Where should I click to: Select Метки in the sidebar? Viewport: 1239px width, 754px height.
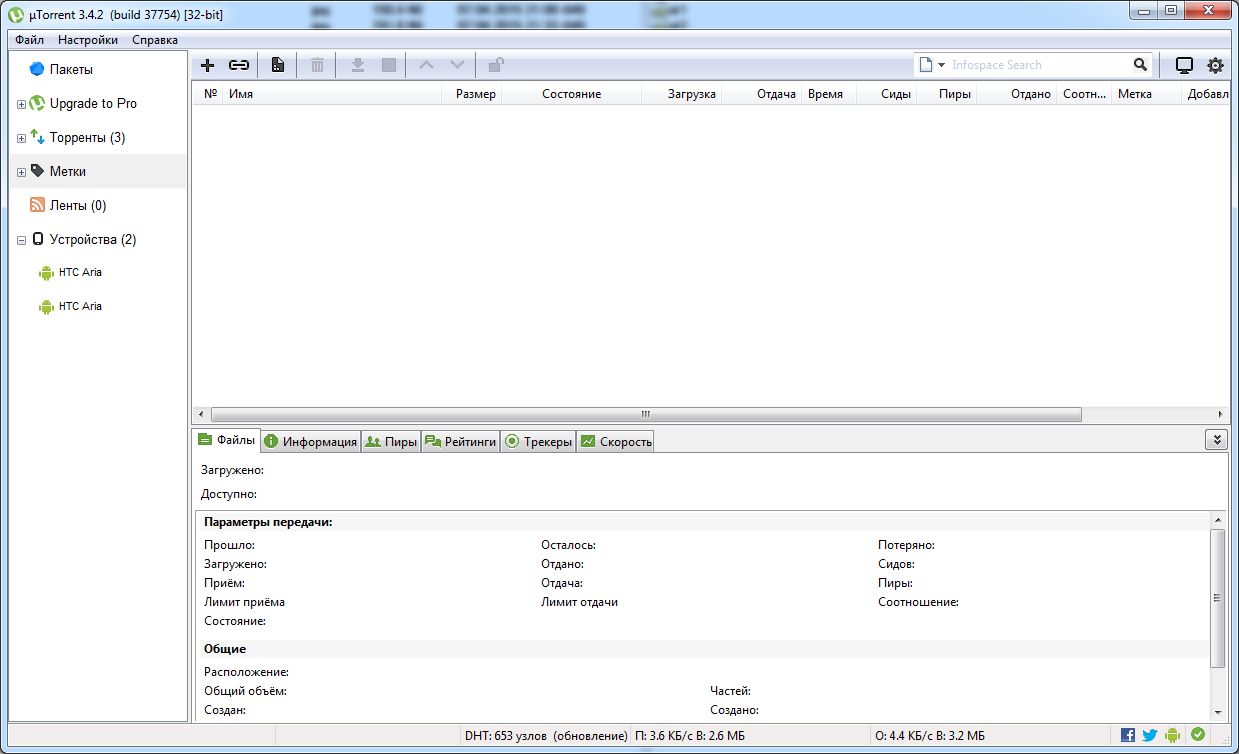(x=67, y=171)
